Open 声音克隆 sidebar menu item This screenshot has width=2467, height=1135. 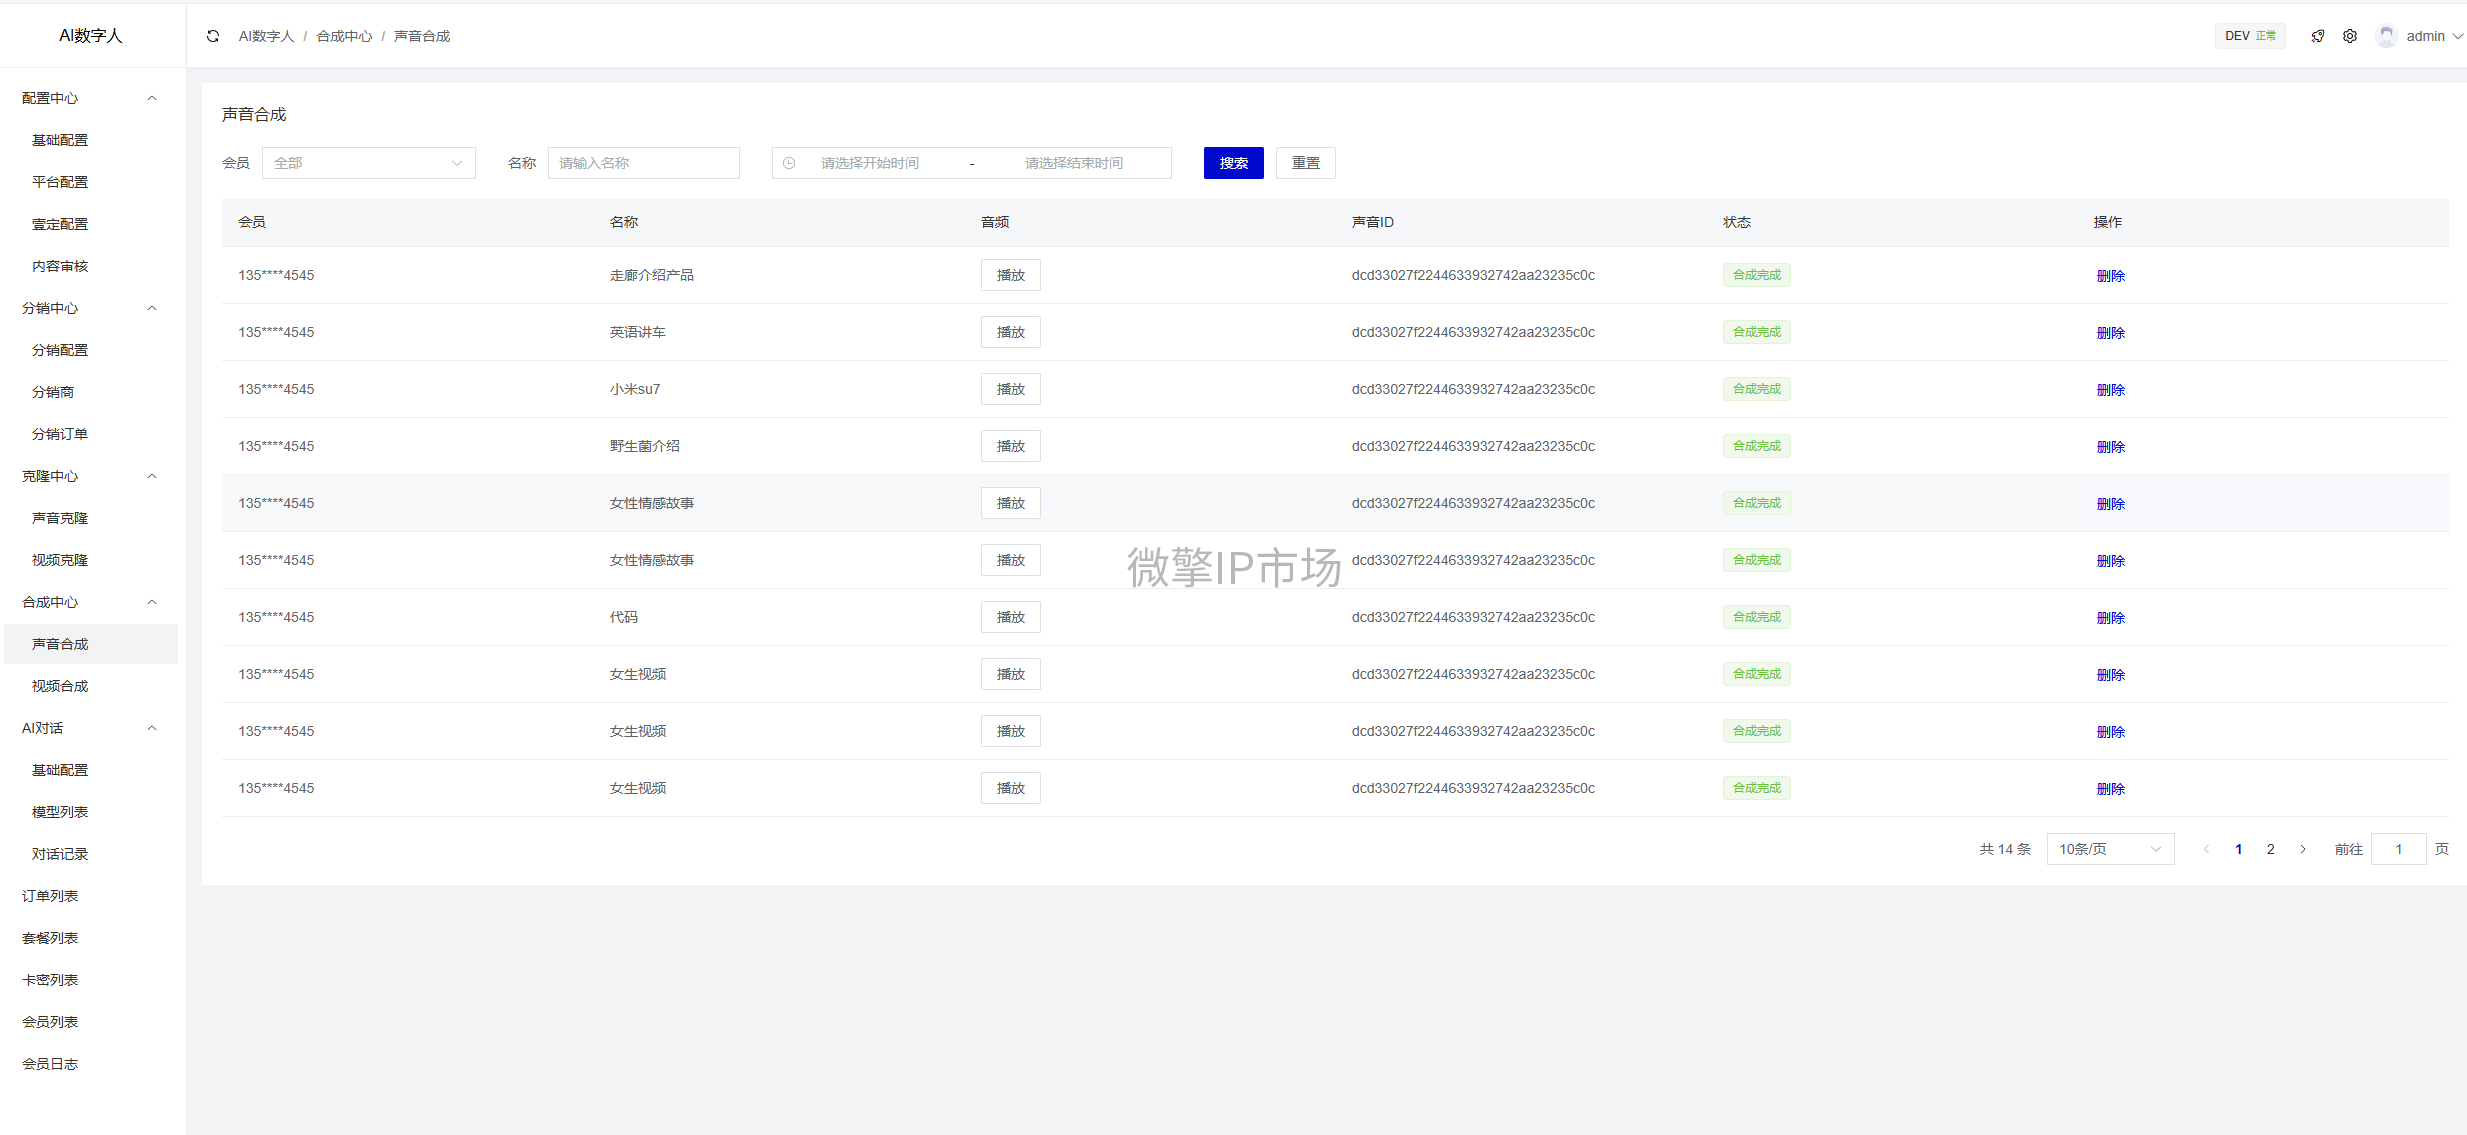(60, 518)
